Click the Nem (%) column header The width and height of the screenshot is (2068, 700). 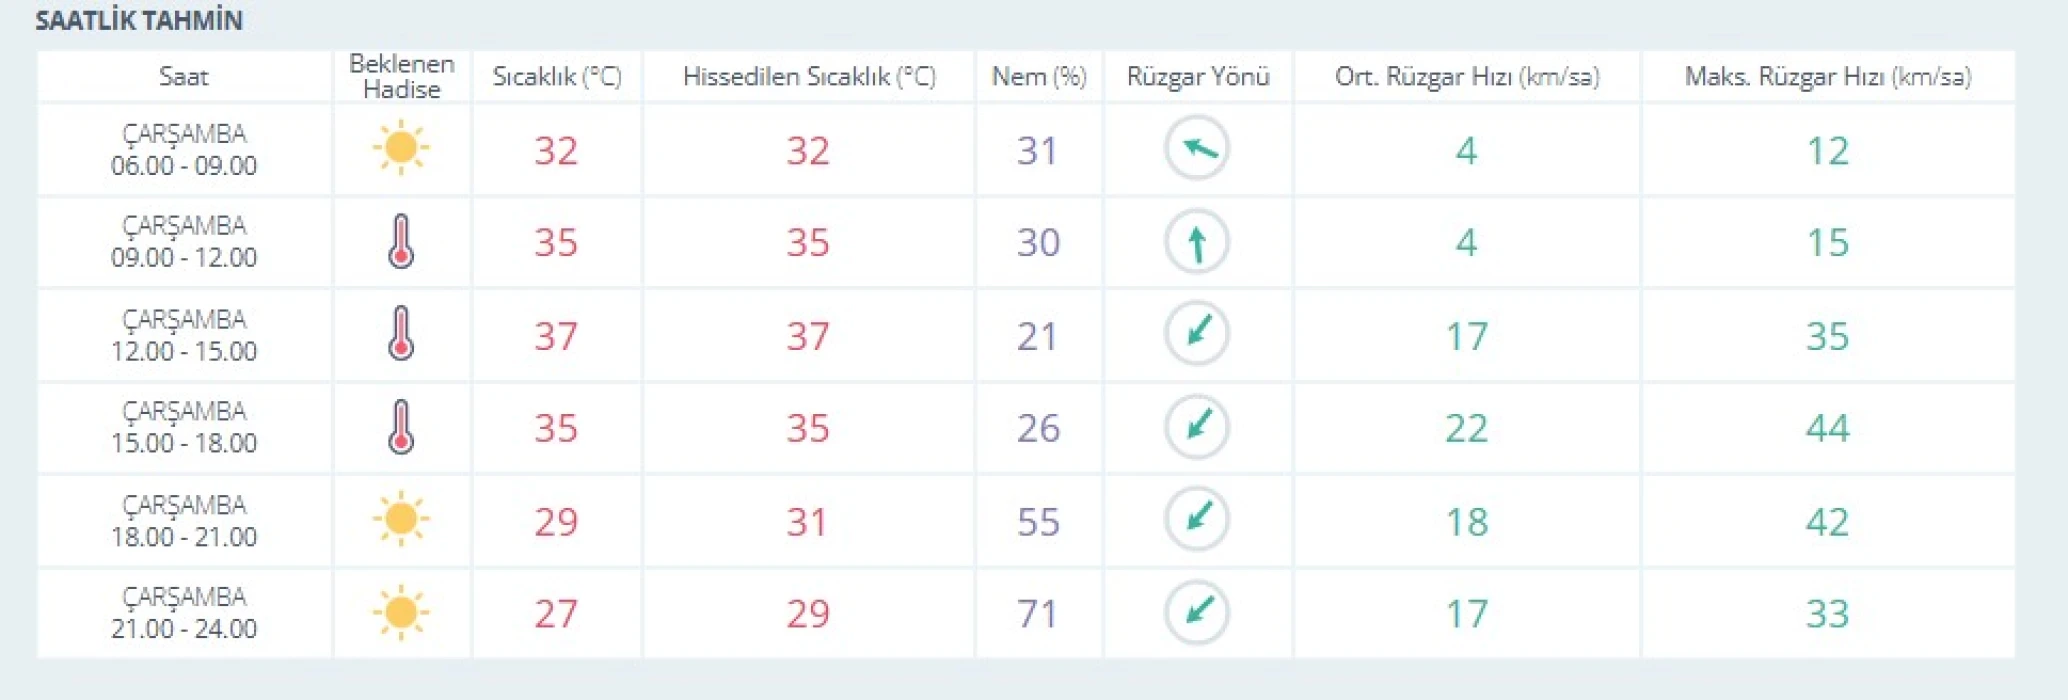[x=1039, y=76]
